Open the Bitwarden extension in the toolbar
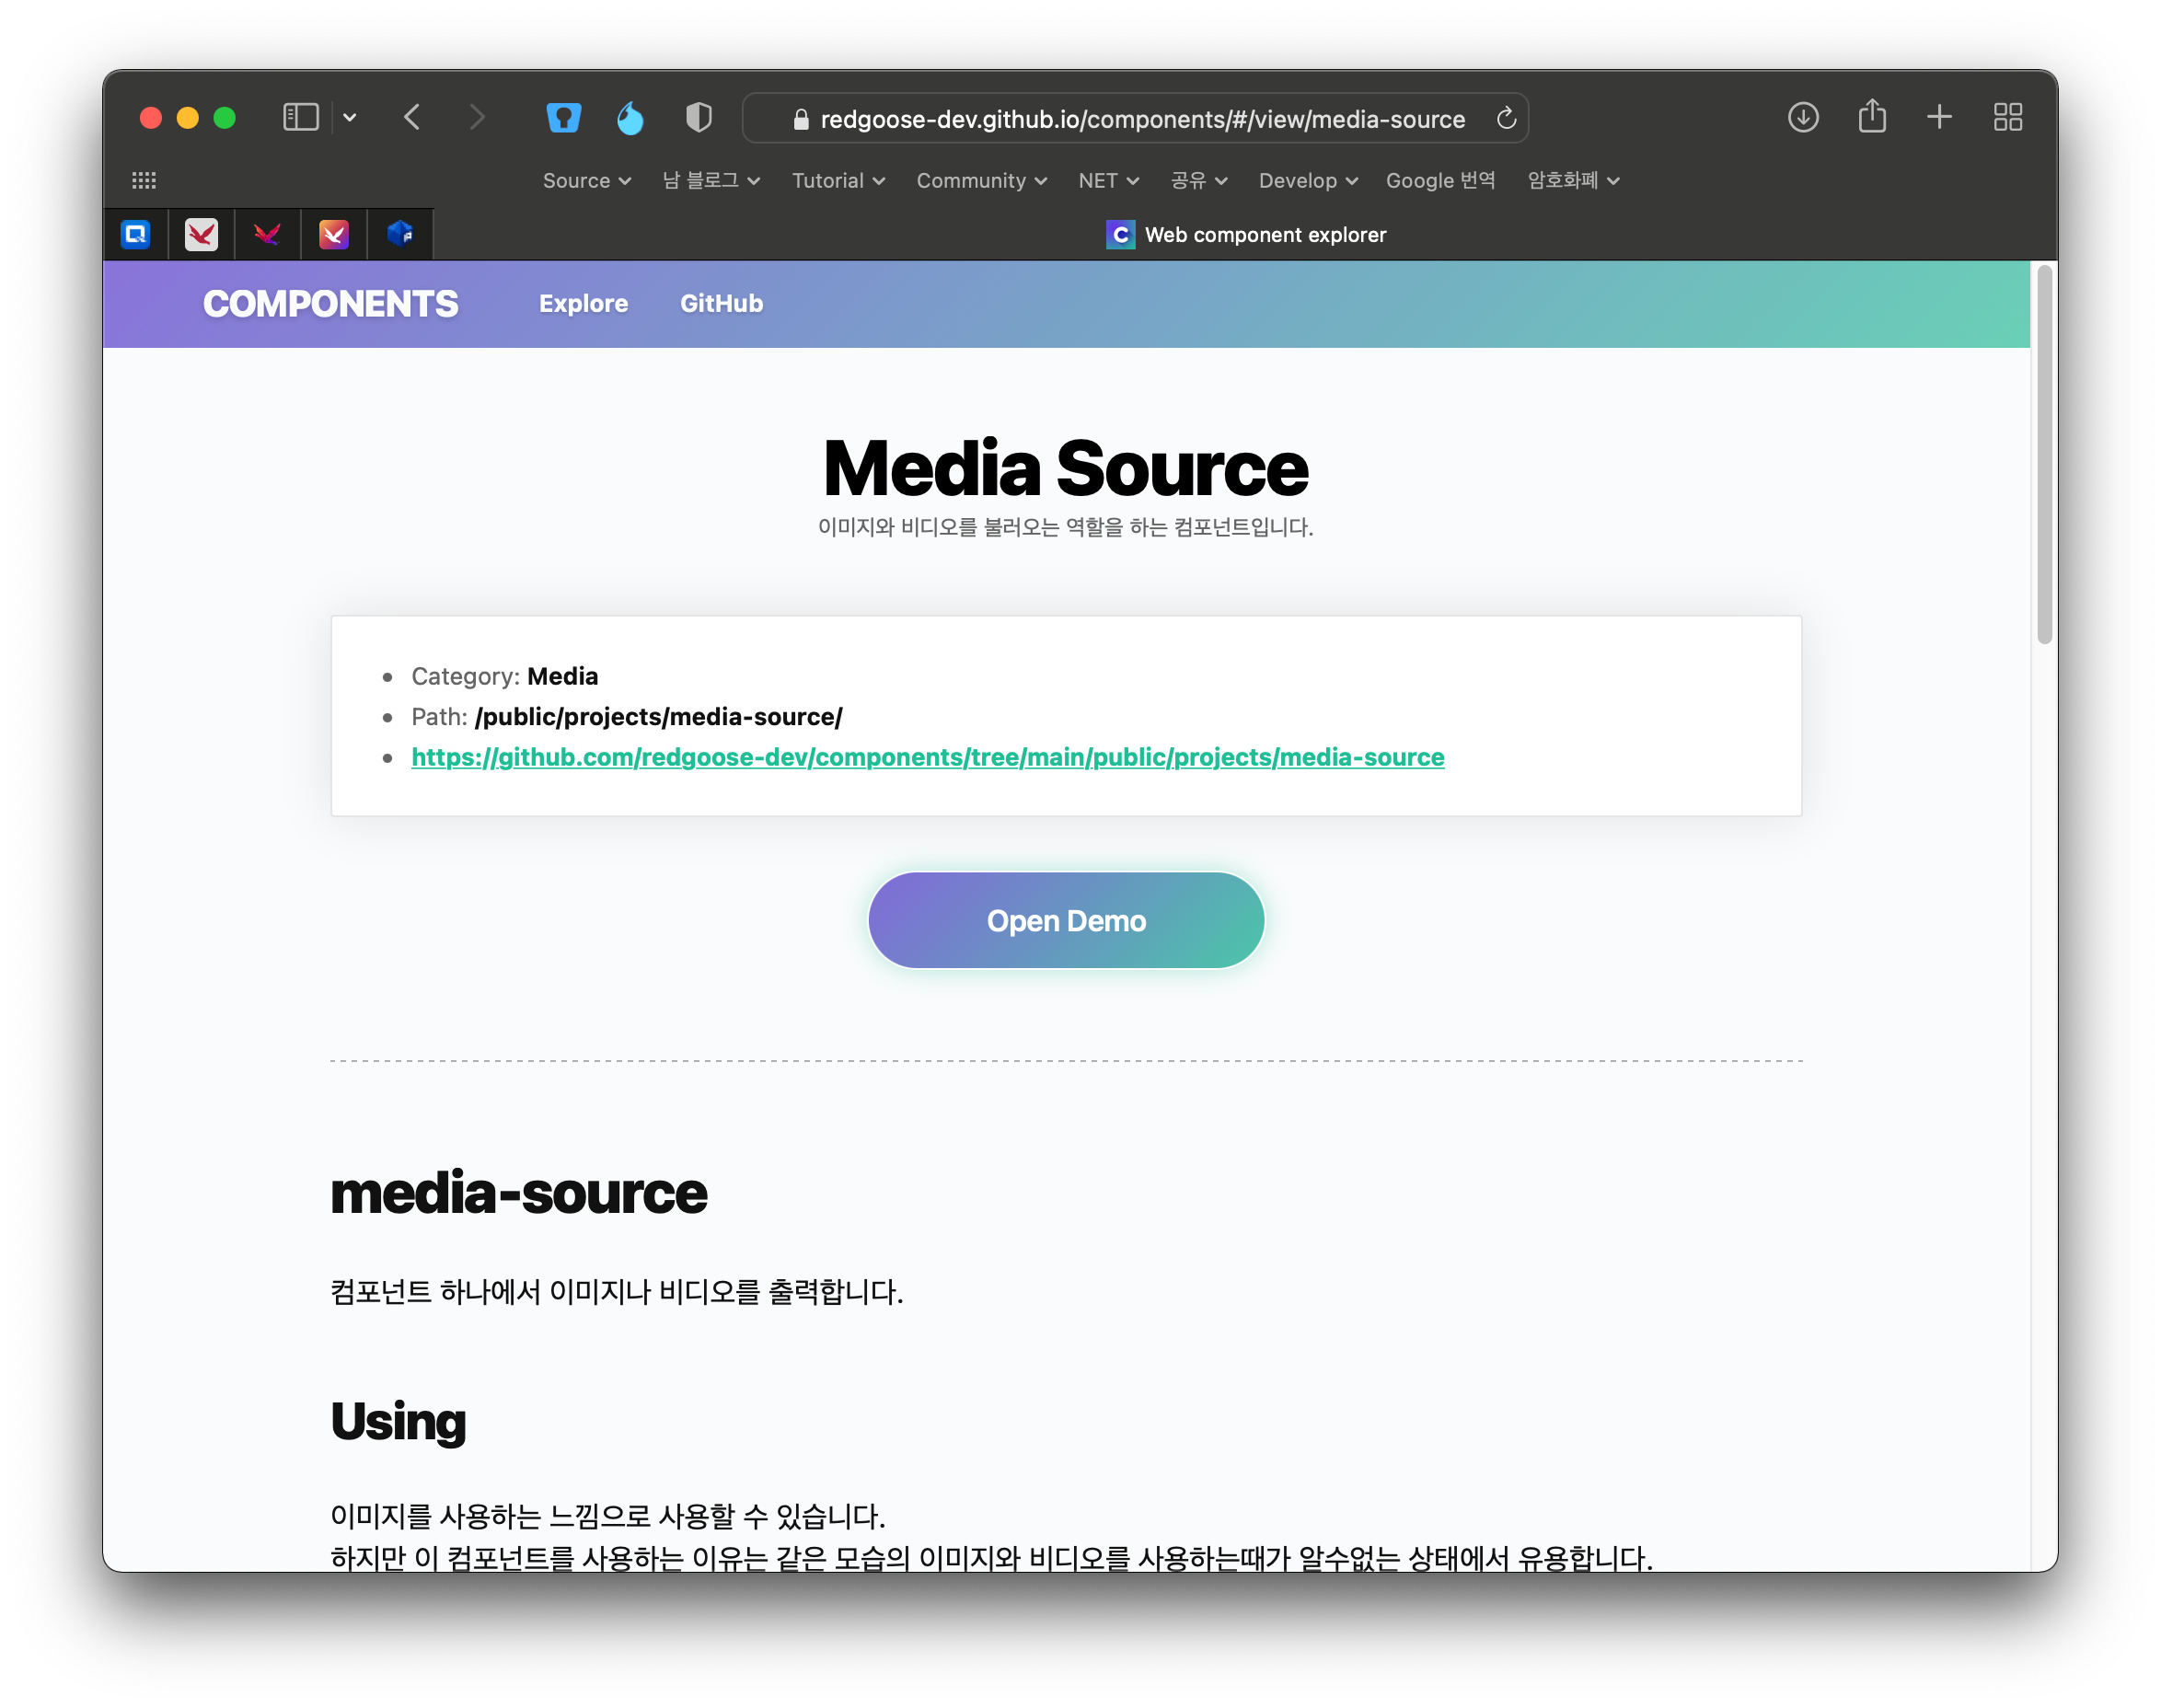Viewport: 2161px width, 1708px height. (x=563, y=118)
